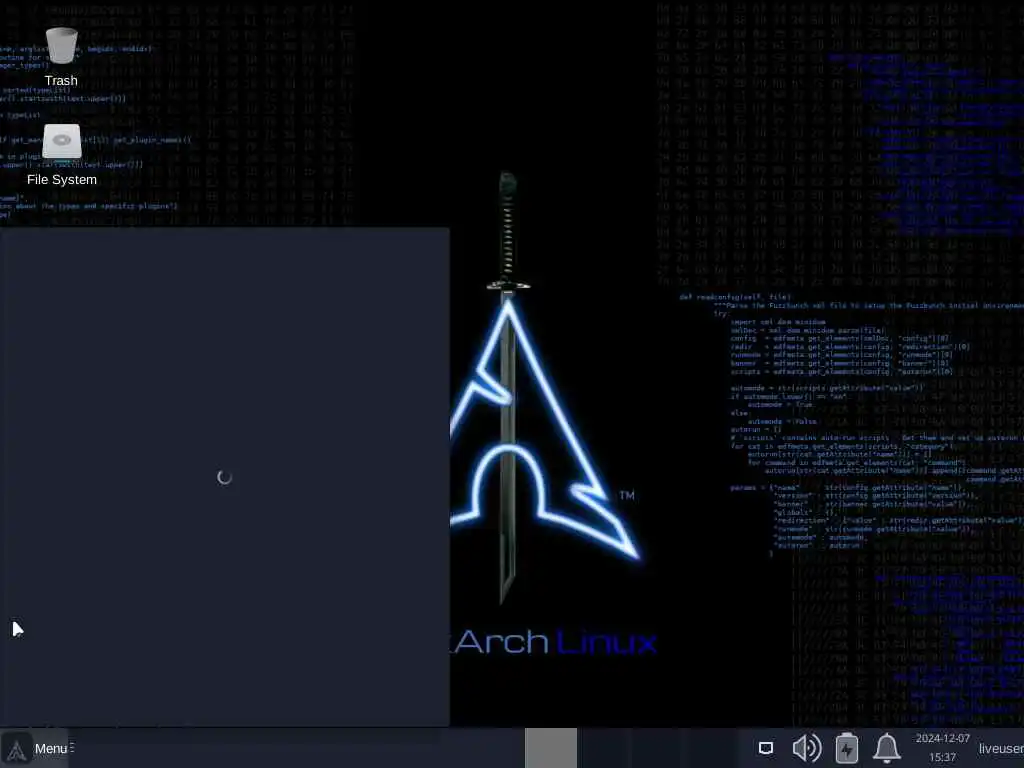Open the volume speaker icon in the tray
Image resolution: width=1024 pixels, height=768 pixels.
(807, 748)
